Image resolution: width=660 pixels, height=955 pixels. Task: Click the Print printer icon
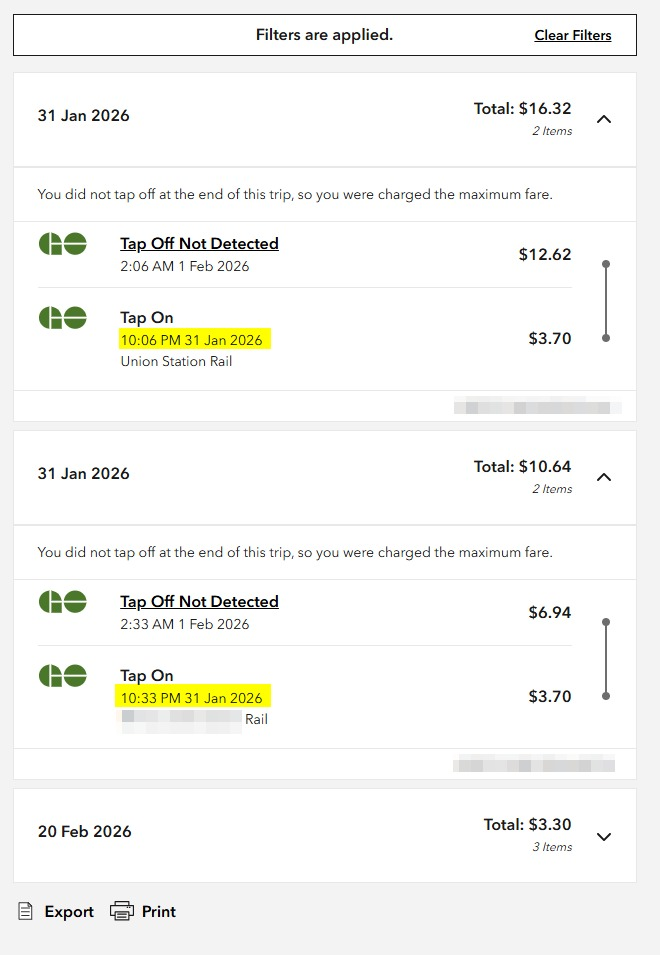(122, 911)
